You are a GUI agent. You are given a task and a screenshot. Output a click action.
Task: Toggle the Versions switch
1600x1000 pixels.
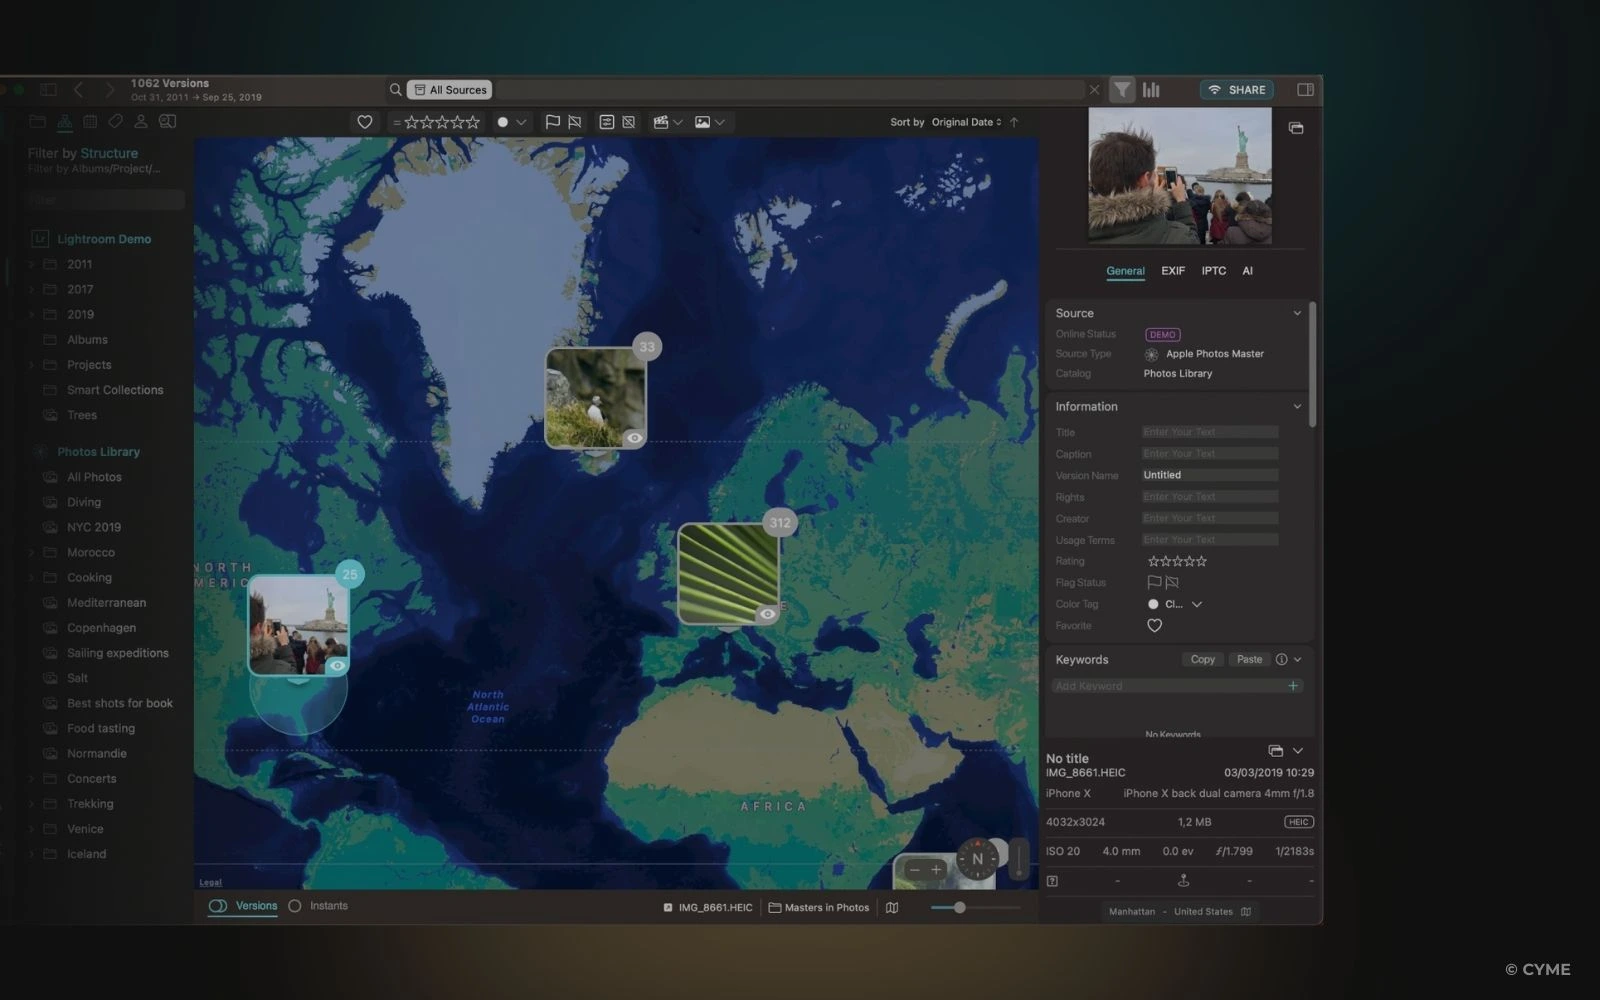(x=218, y=906)
